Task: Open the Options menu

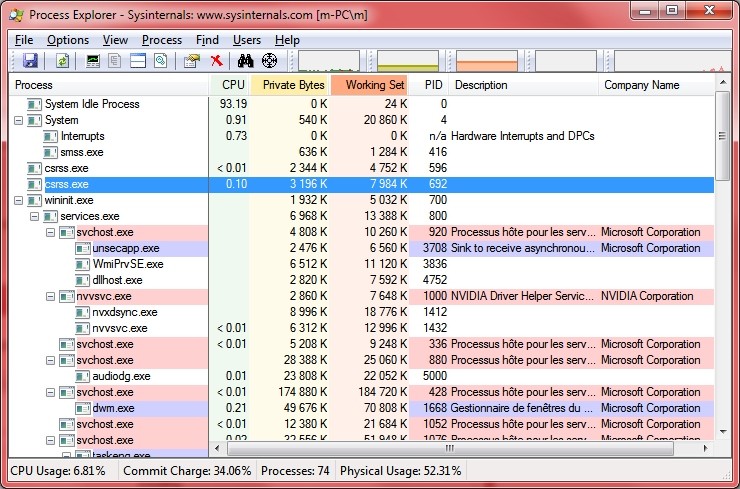Action: [68, 40]
